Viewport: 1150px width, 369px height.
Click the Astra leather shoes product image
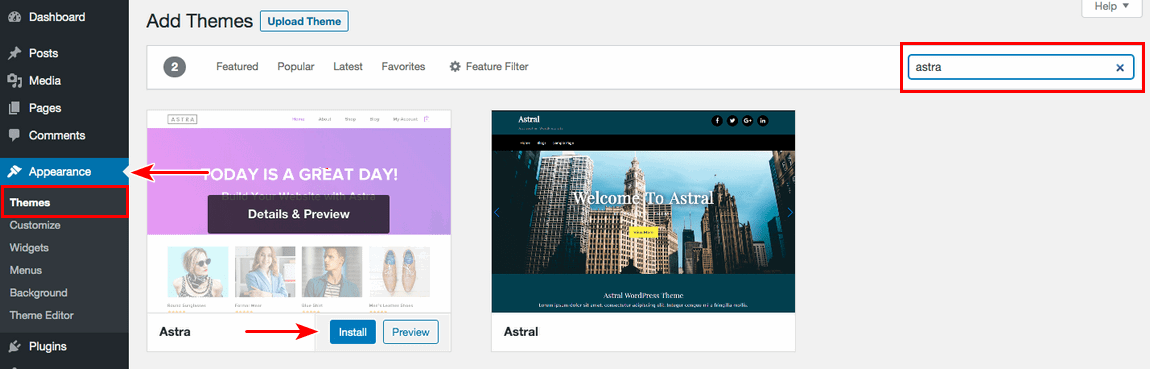(400, 271)
